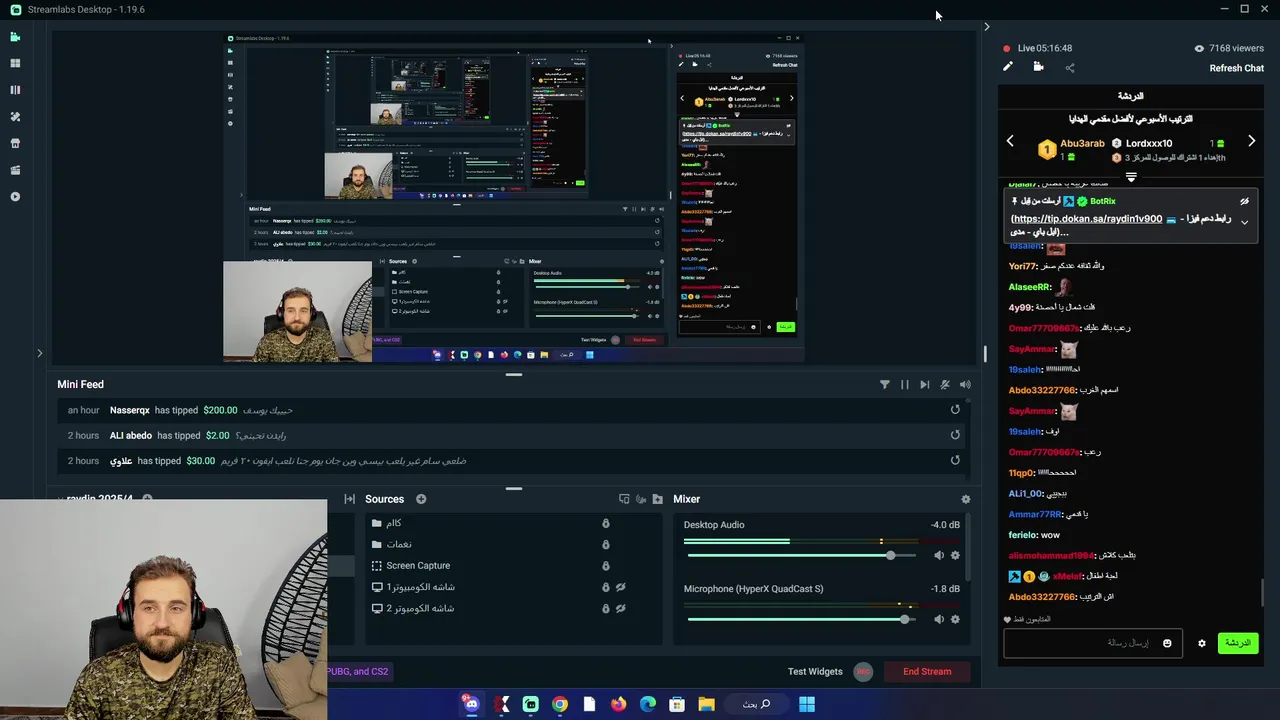The image size is (1280, 720).
Task: Click the audio source icon in the Sources header
Action: (x=641, y=499)
